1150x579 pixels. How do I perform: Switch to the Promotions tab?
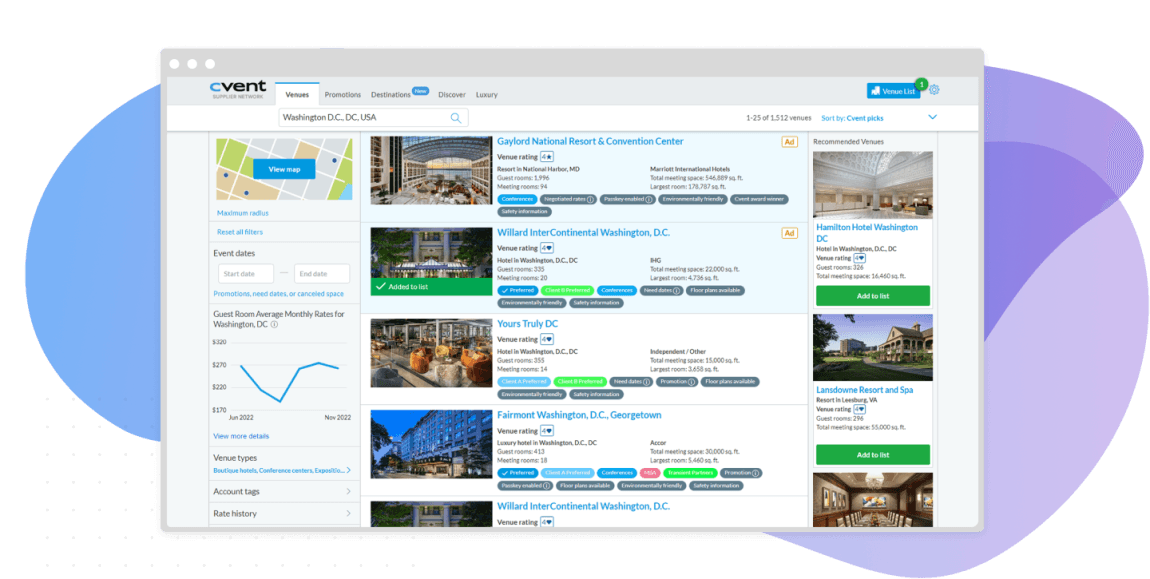click(x=342, y=95)
